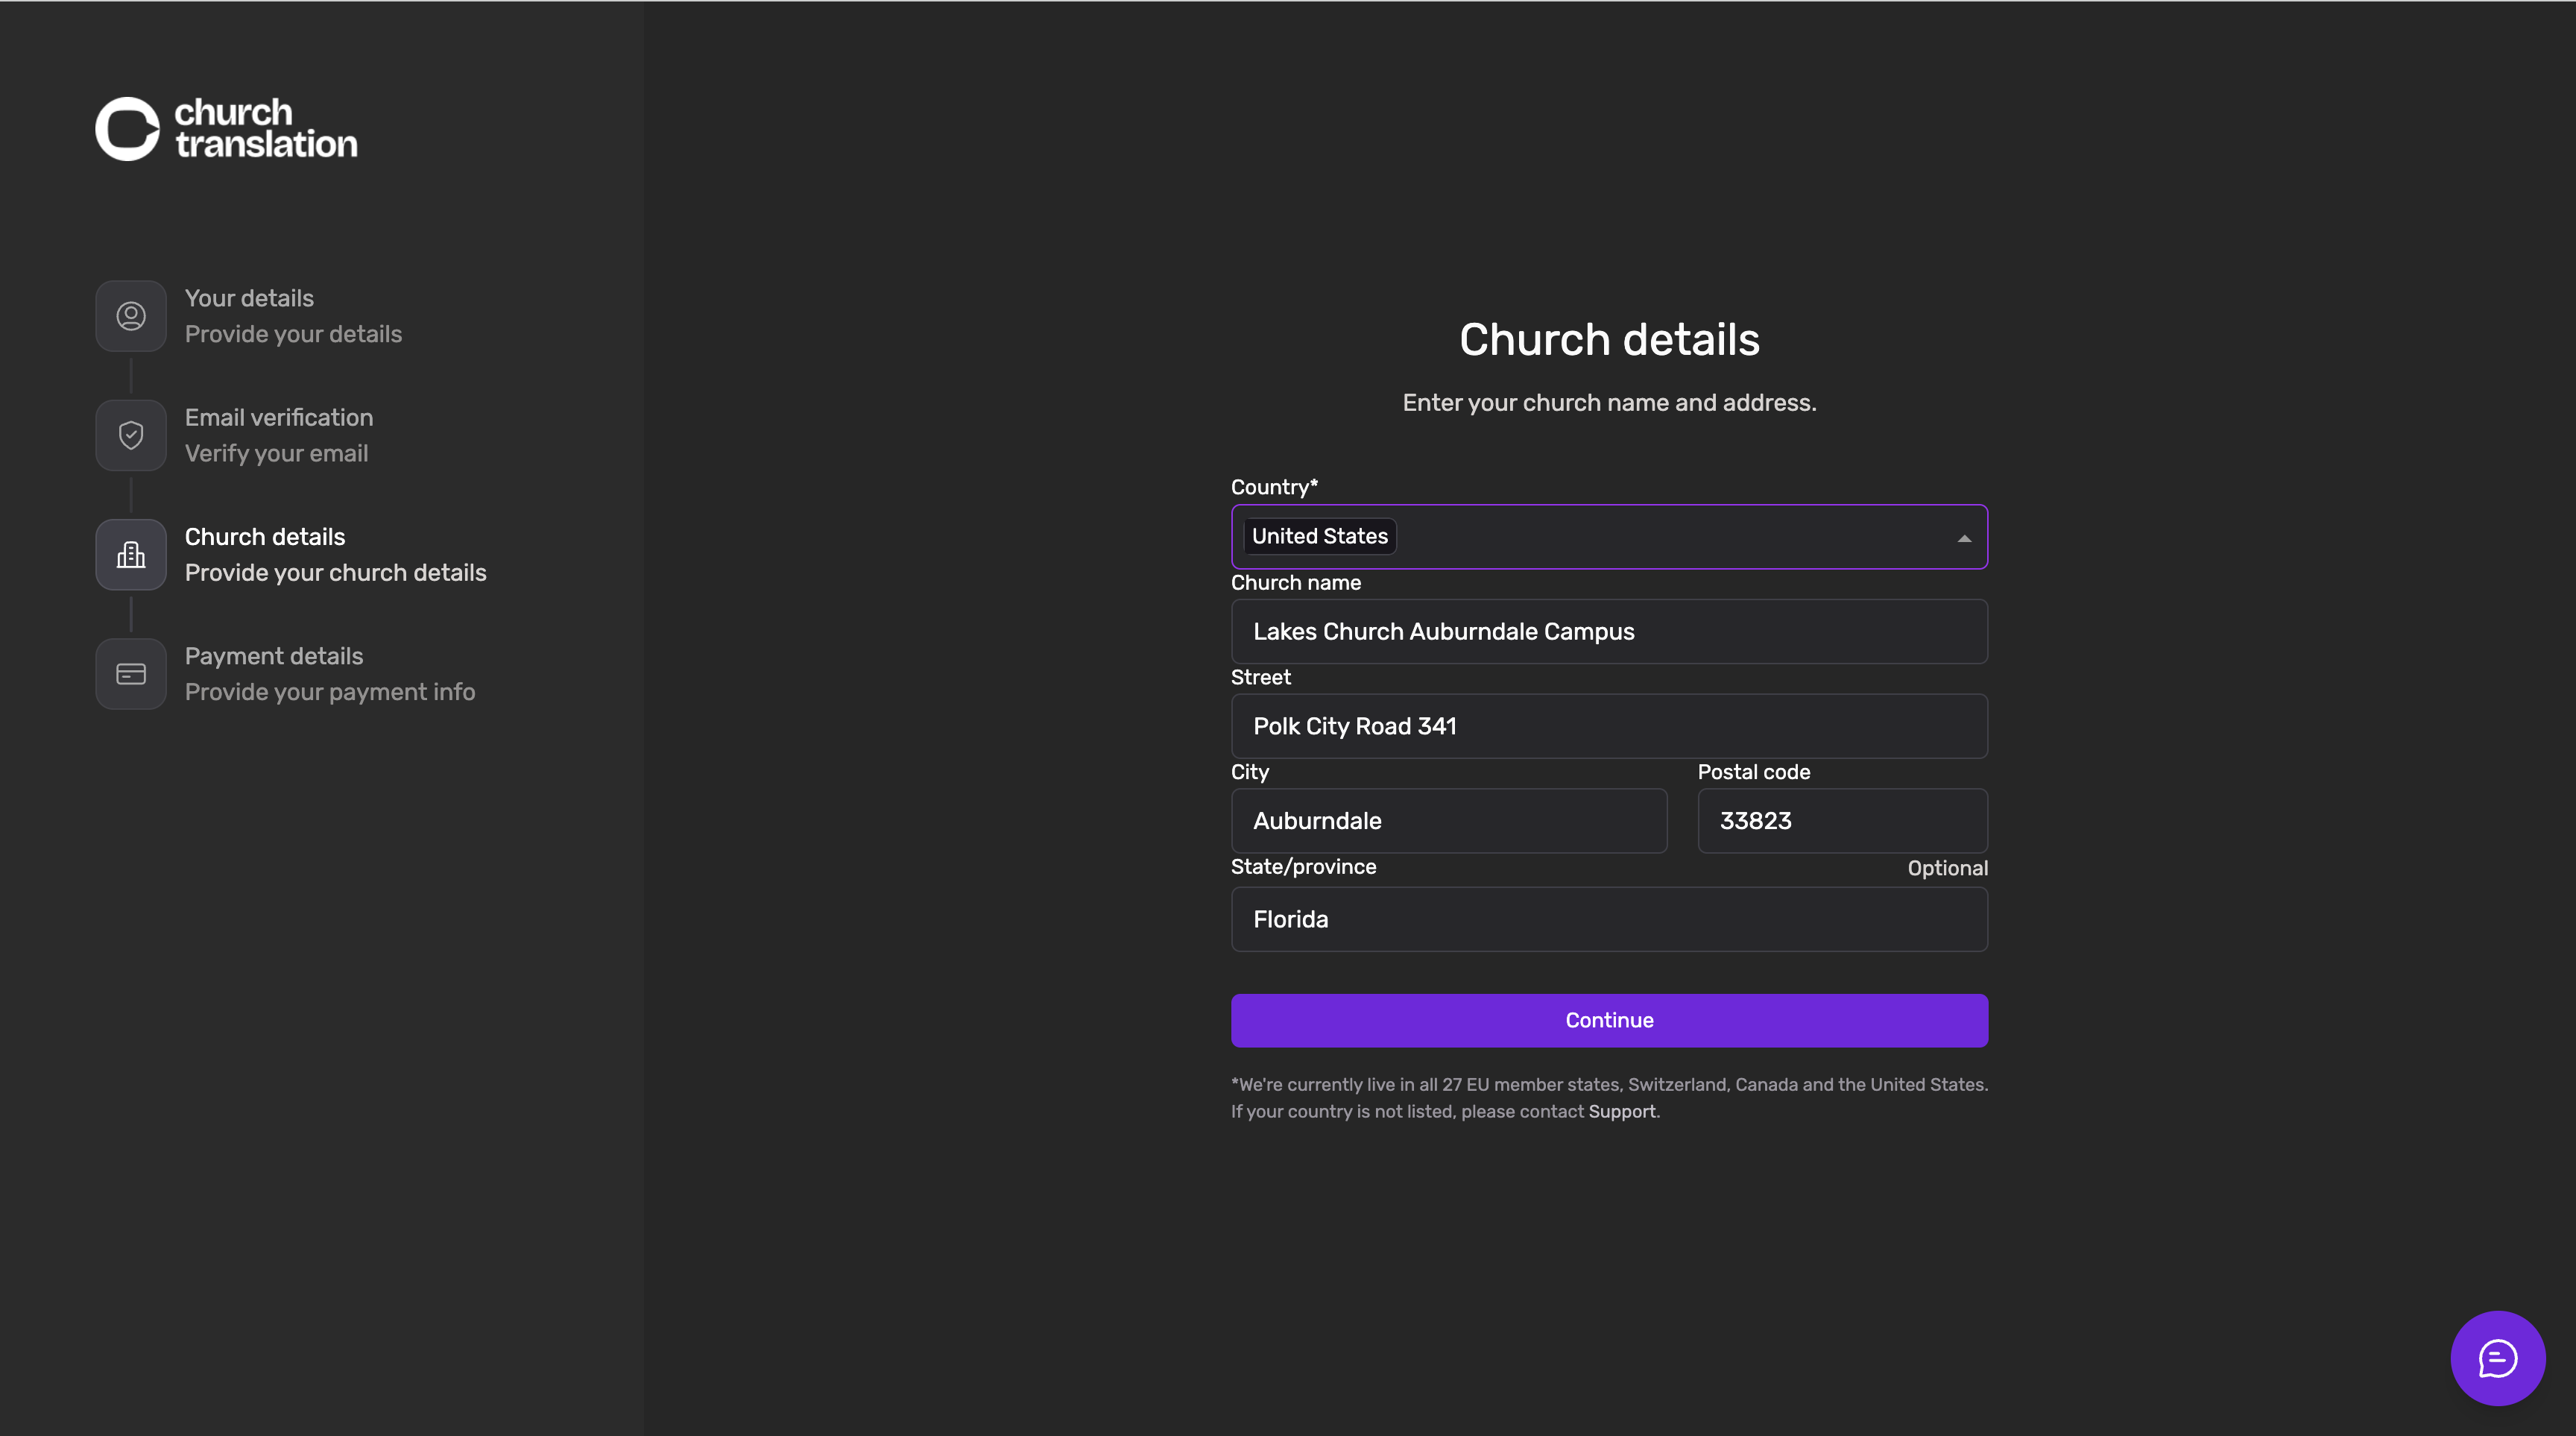Expand the Country dropdown arrow

[x=1964, y=538]
